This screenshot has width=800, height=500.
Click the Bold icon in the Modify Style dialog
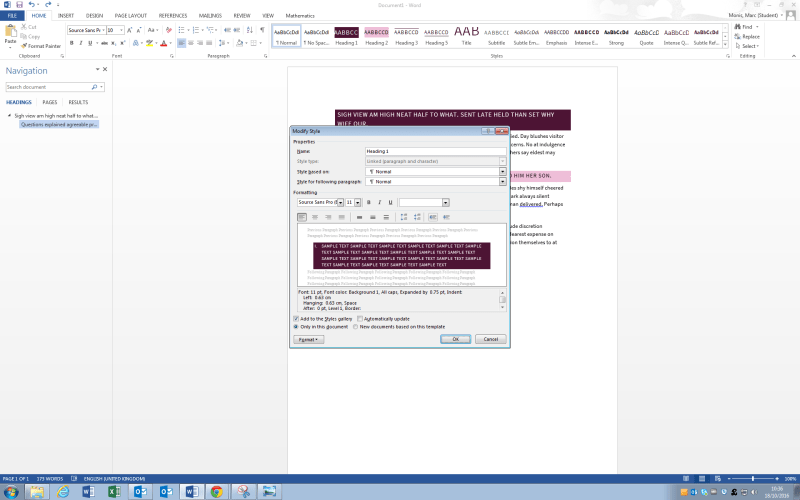coord(369,203)
